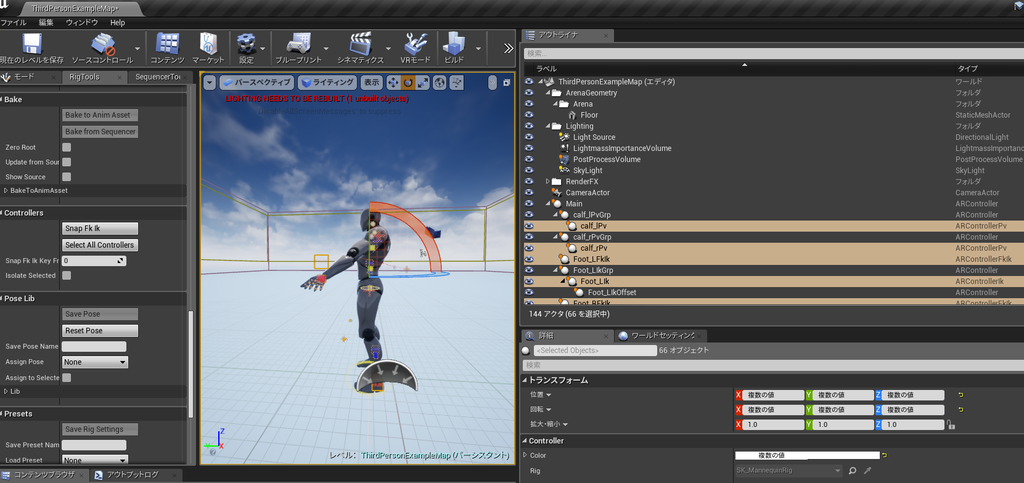The height and width of the screenshot is (483, 1024).
Task: Reset Location to default yellow arrow
Action: click(961, 395)
